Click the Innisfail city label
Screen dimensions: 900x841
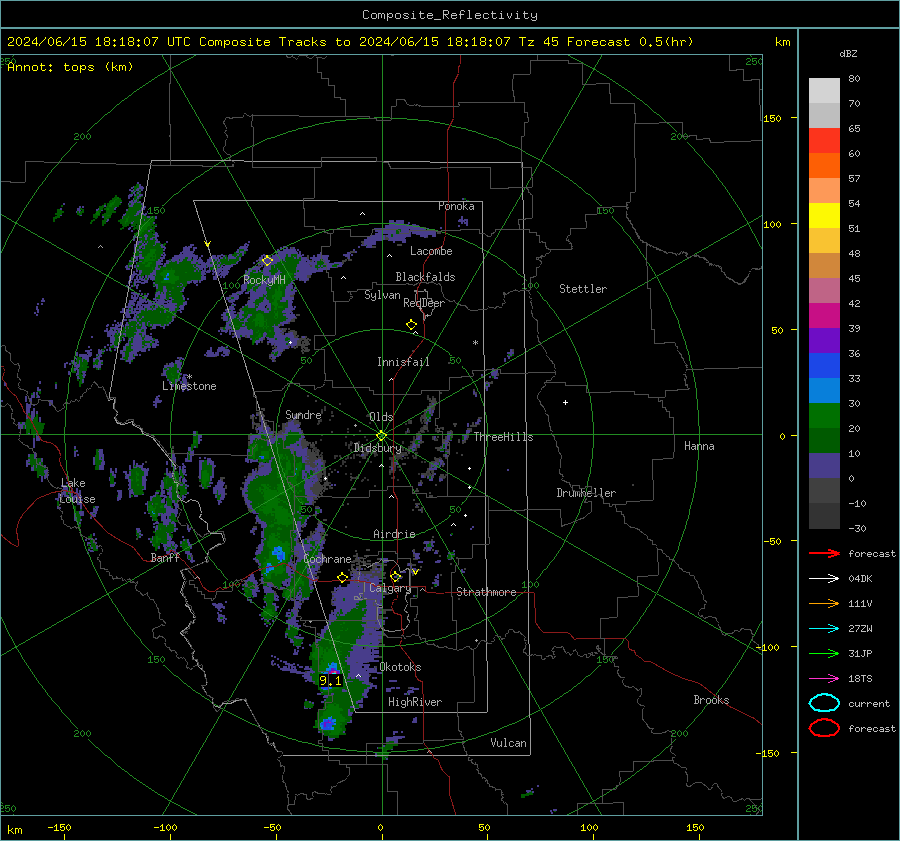(x=403, y=362)
